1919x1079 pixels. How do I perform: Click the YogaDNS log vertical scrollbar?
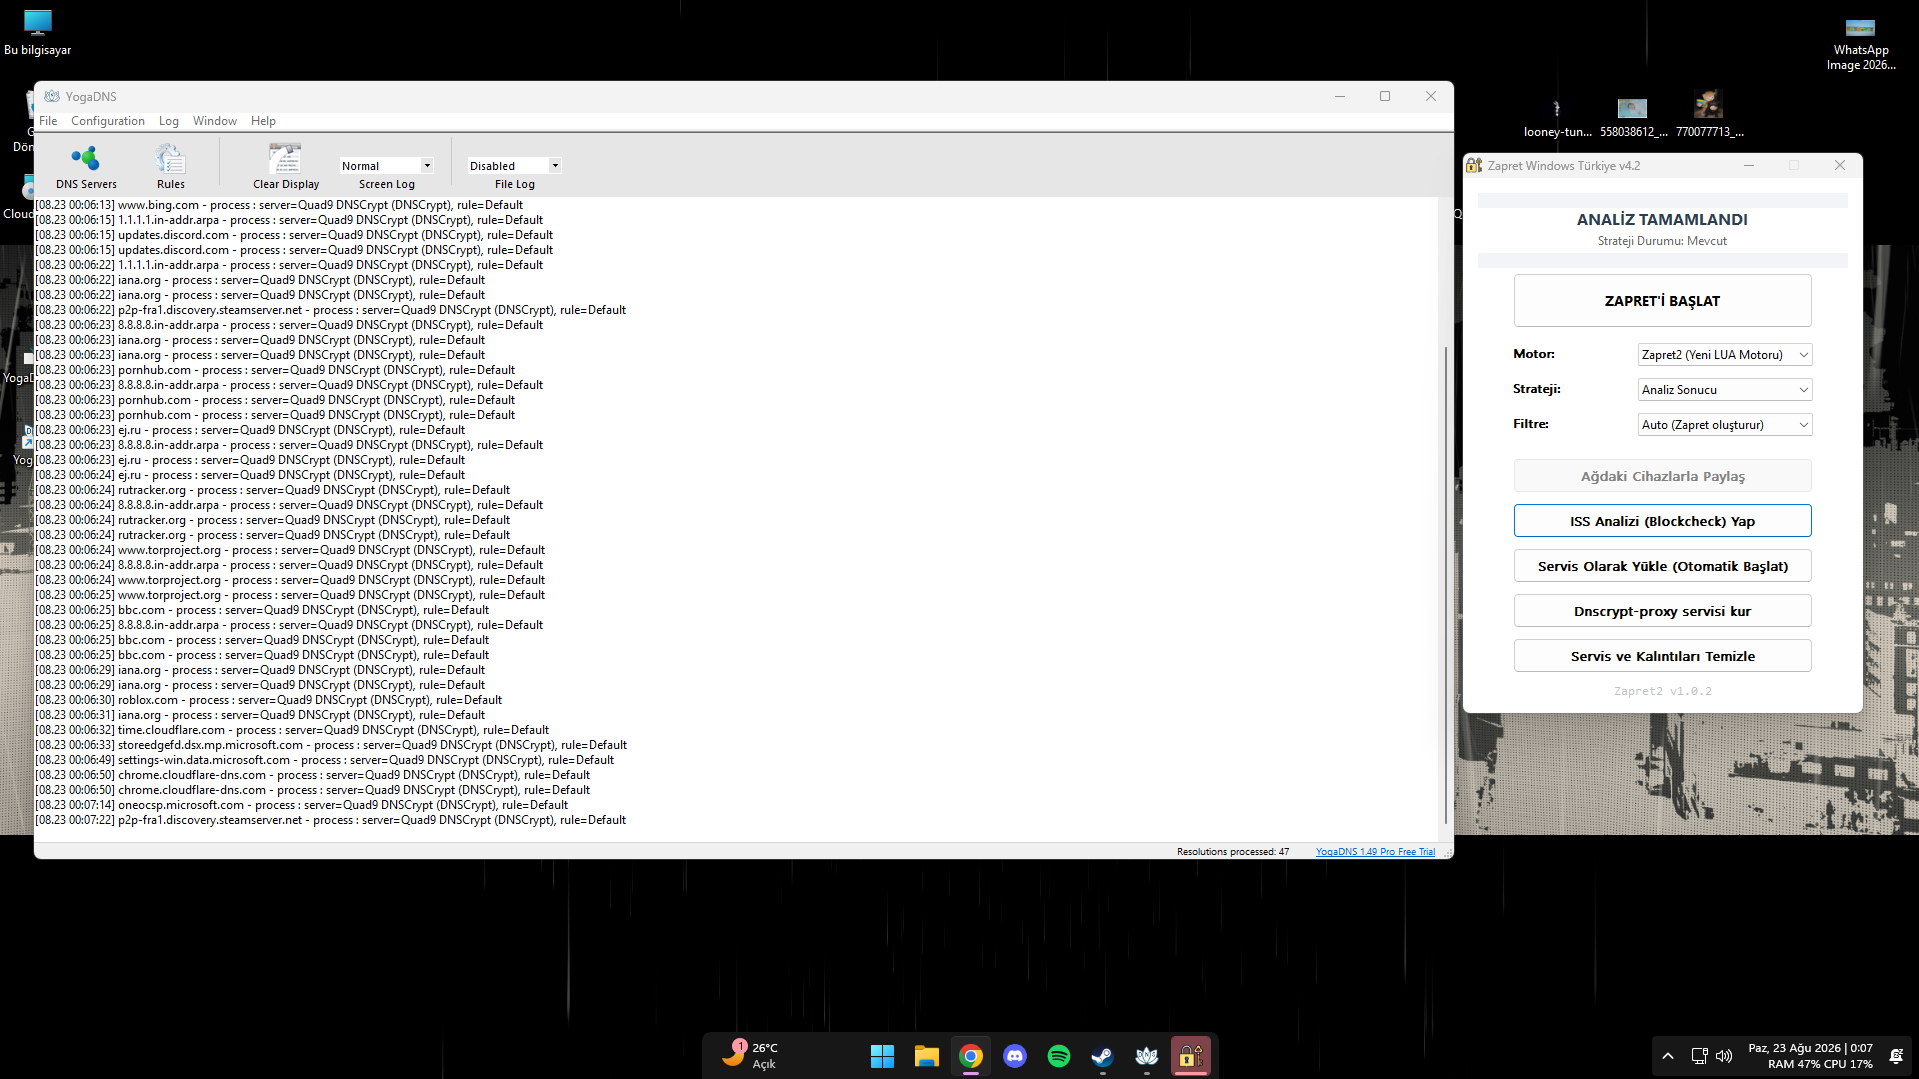point(1445,585)
